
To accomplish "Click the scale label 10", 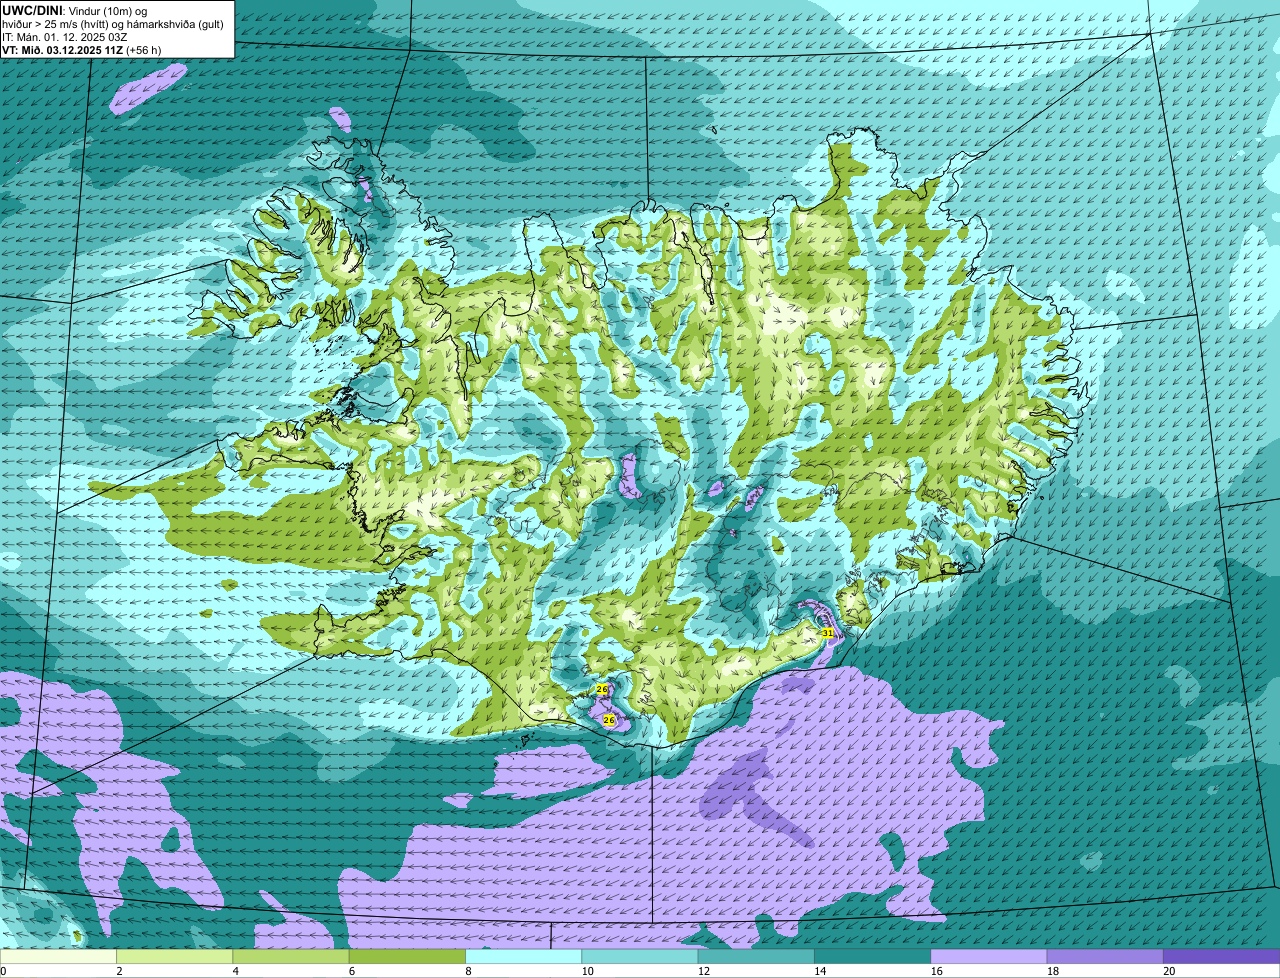I will [x=587, y=971].
